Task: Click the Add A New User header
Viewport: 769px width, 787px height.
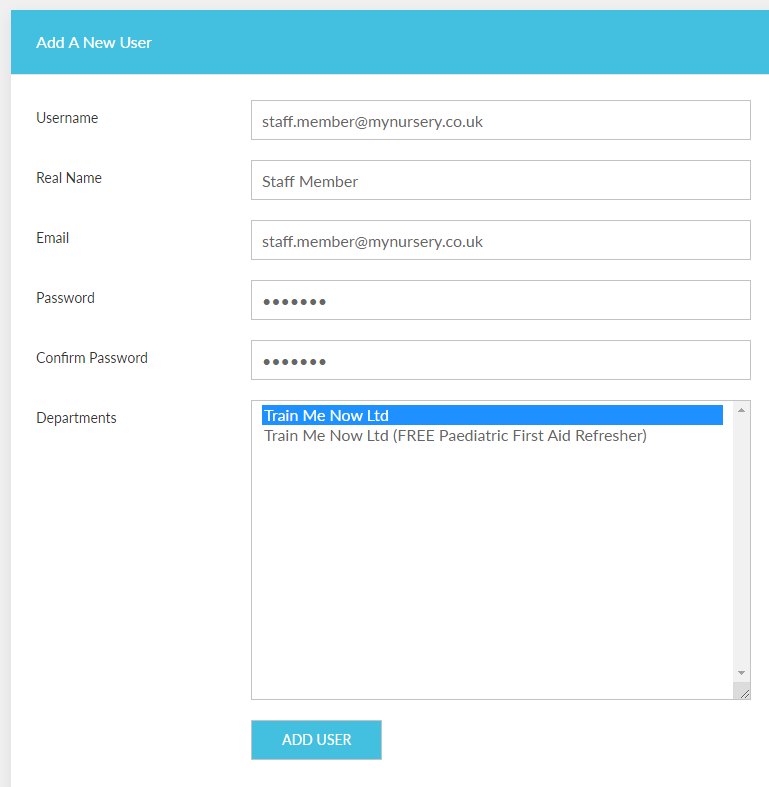Action: tap(94, 43)
